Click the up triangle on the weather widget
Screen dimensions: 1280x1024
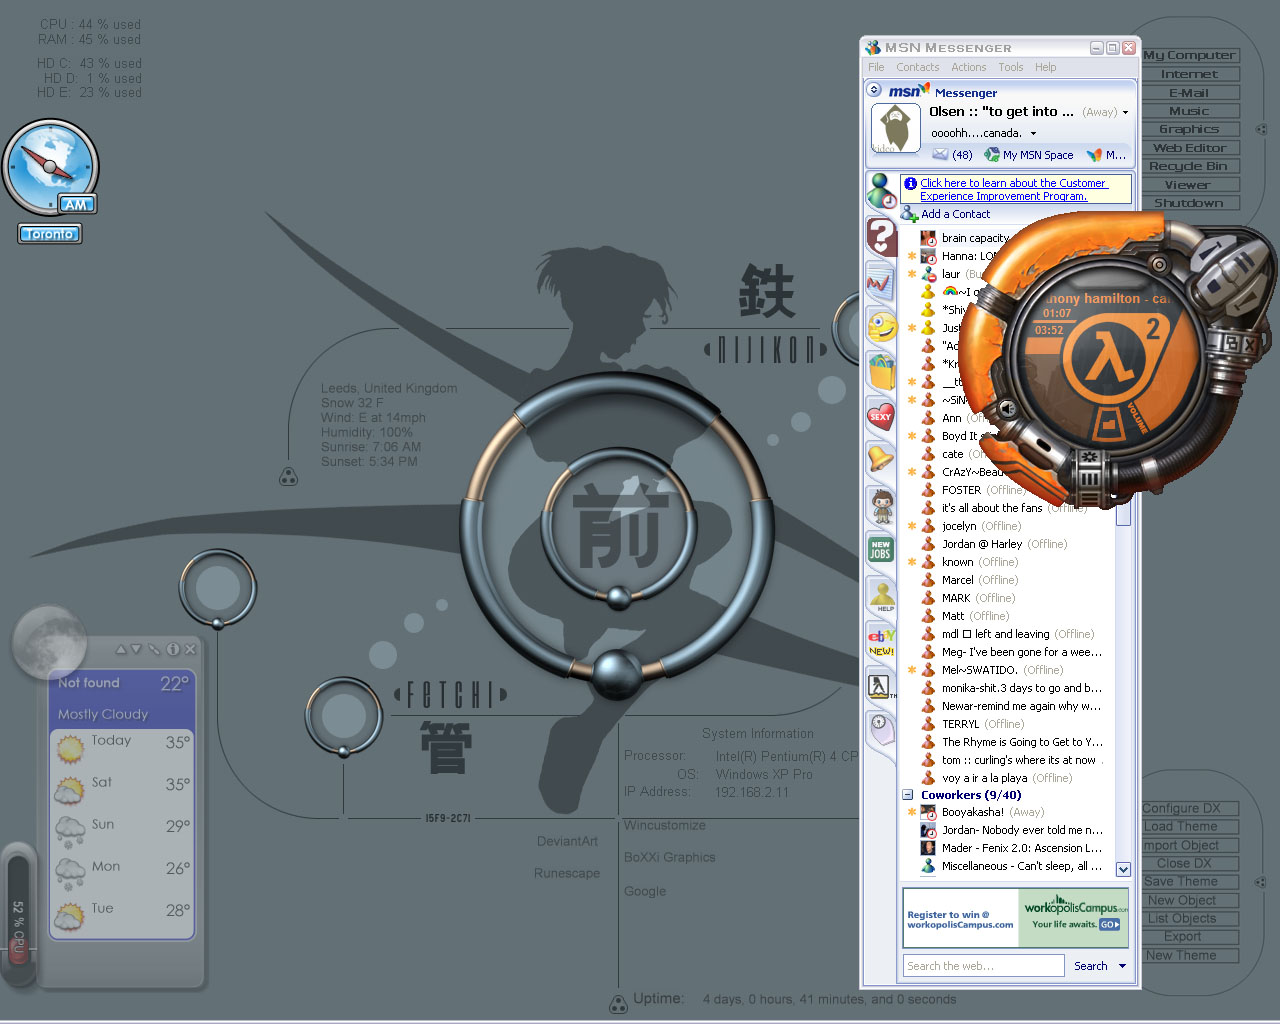pos(121,649)
